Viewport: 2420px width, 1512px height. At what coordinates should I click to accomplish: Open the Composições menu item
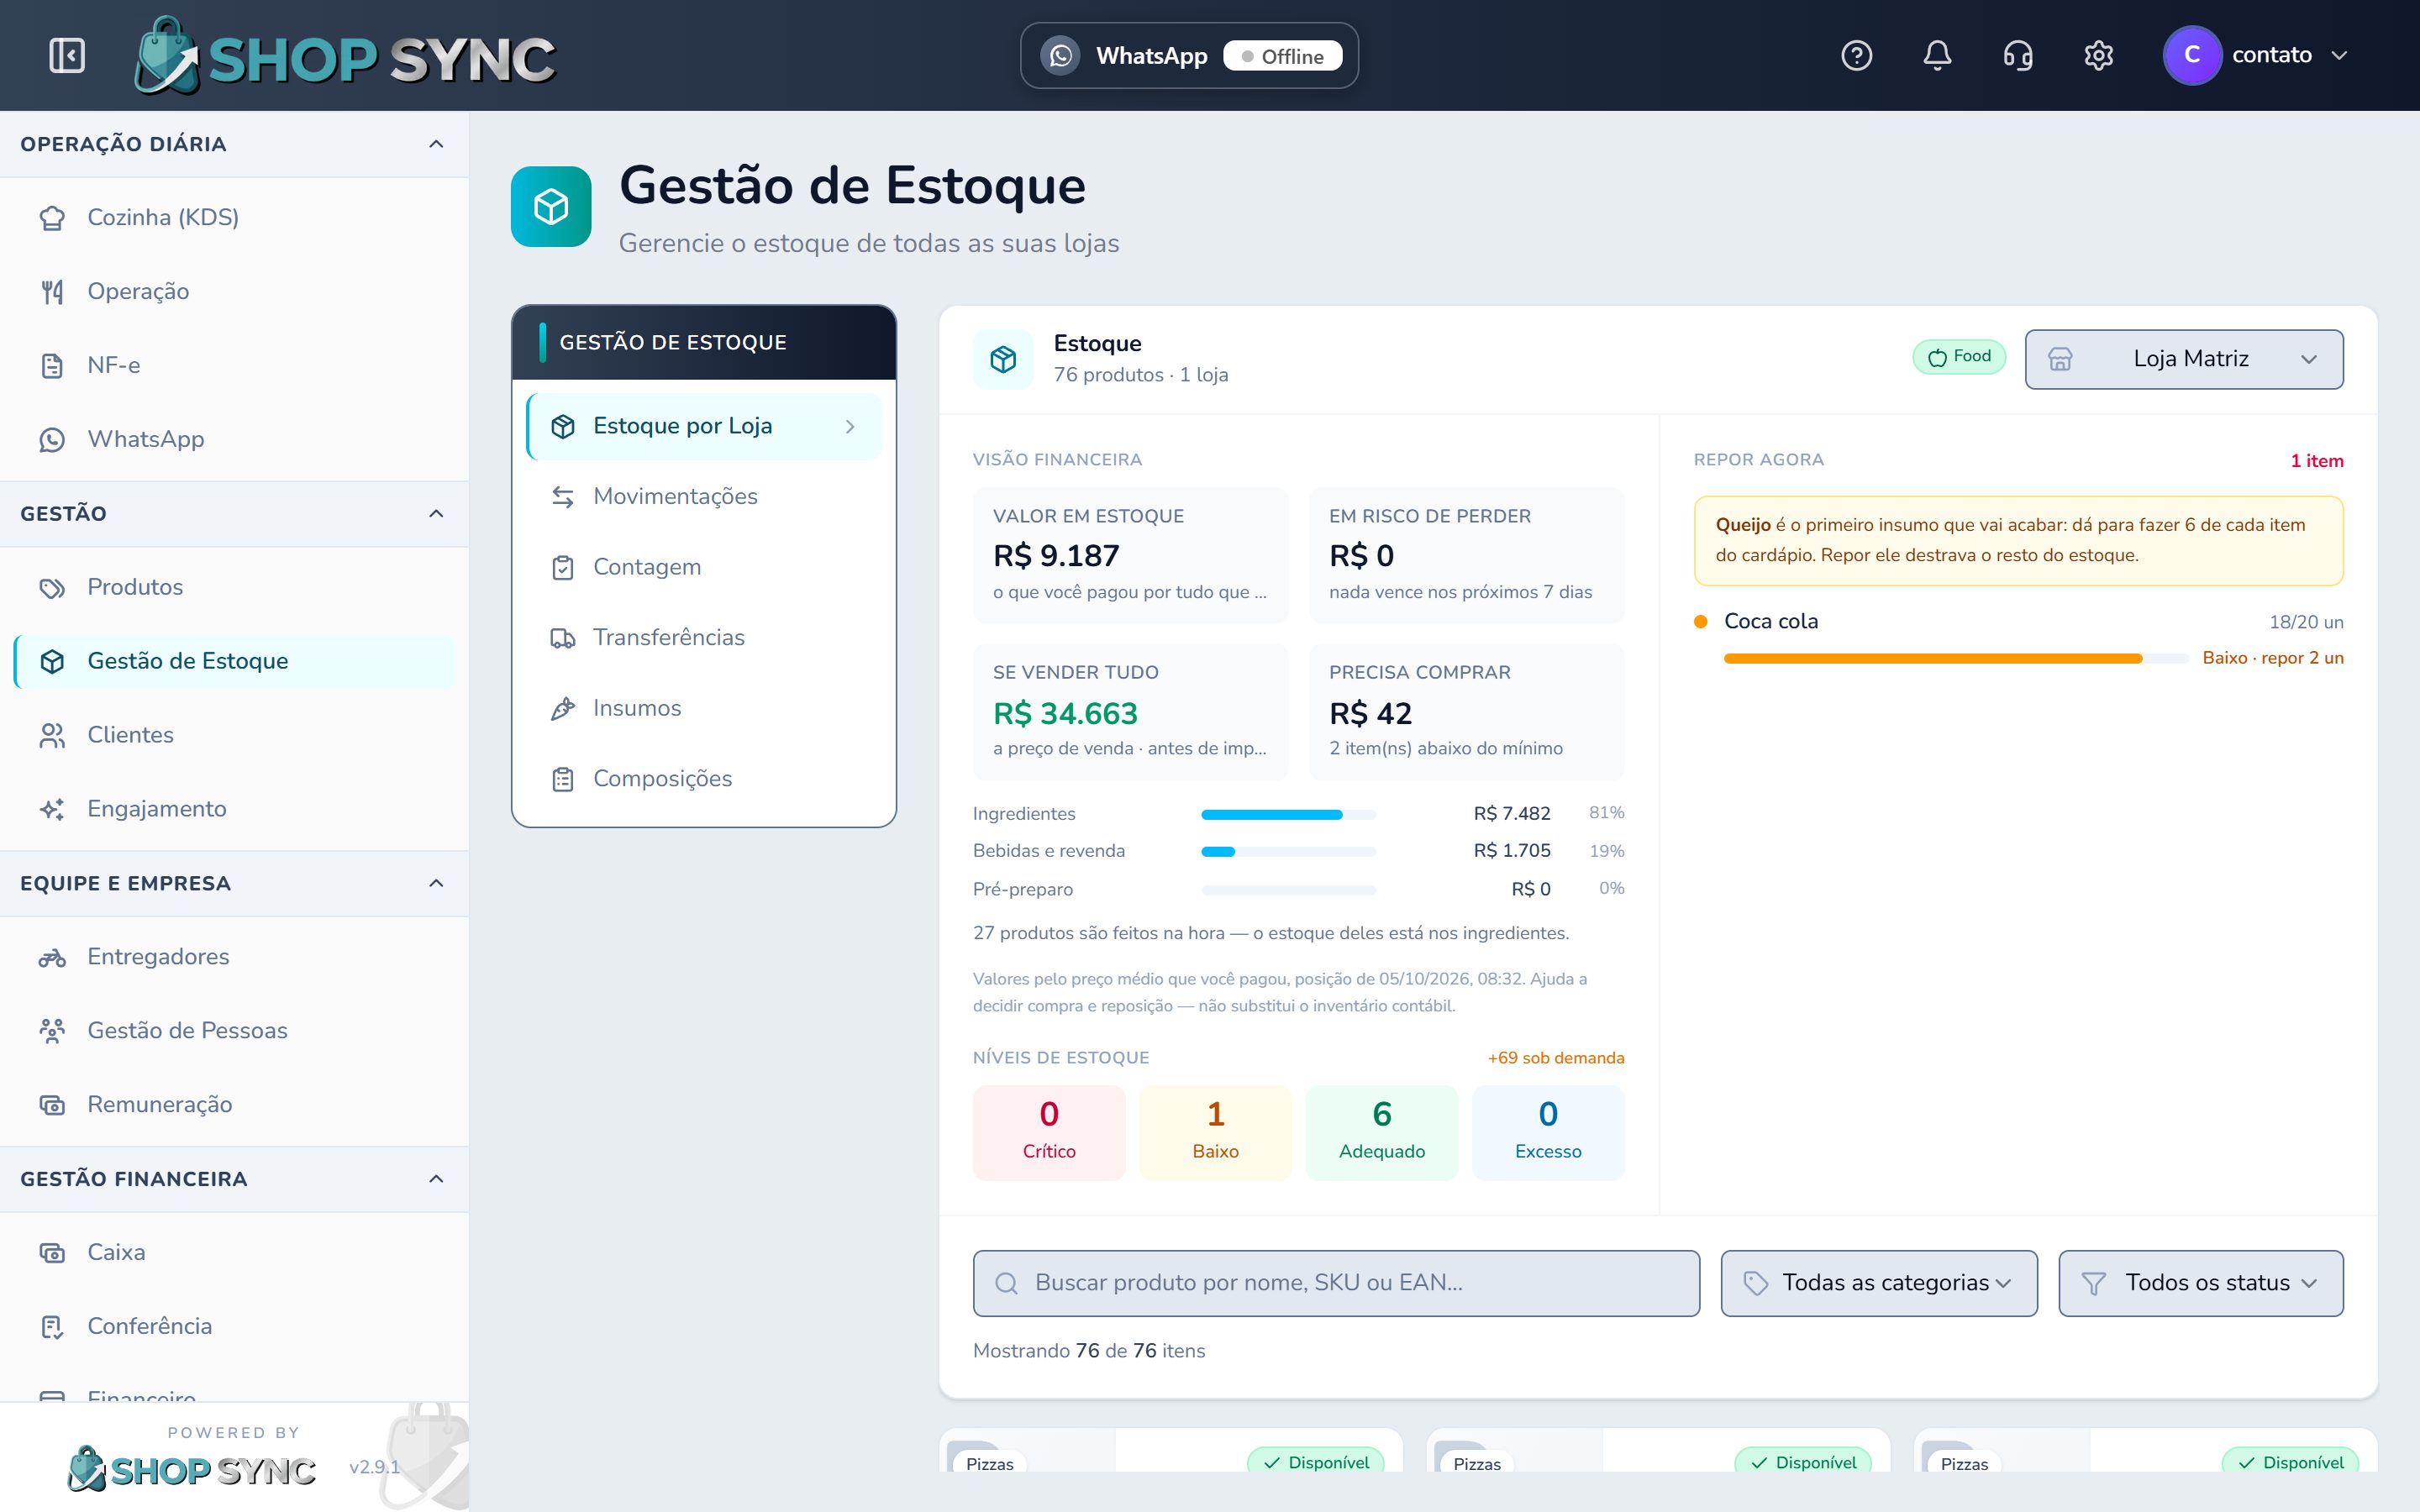coord(704,779)
